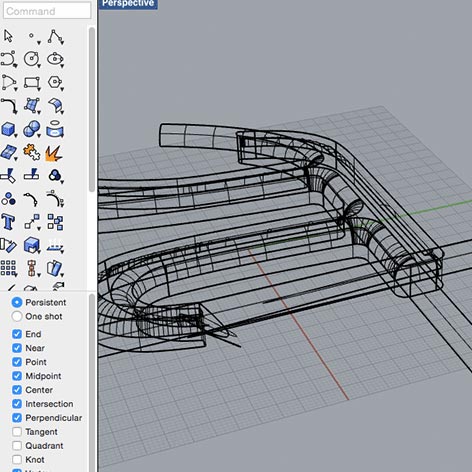The width and height of the screenshot is (472, 472).
Task: Choose the Split tool
Action: [x=32, y=175]
